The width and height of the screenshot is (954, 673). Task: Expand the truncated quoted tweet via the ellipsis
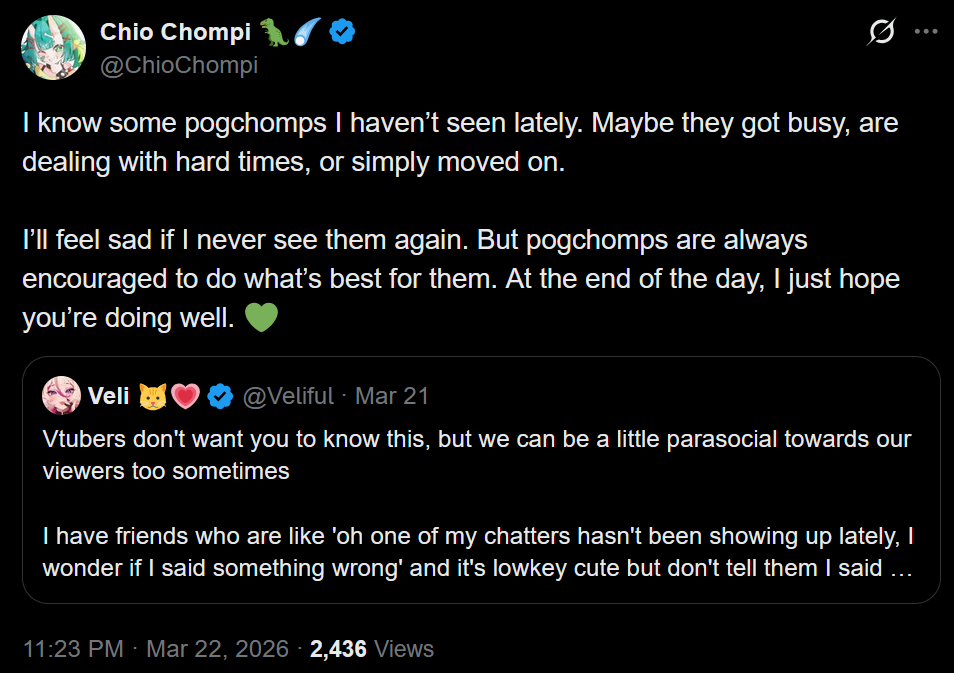point(901,568)
